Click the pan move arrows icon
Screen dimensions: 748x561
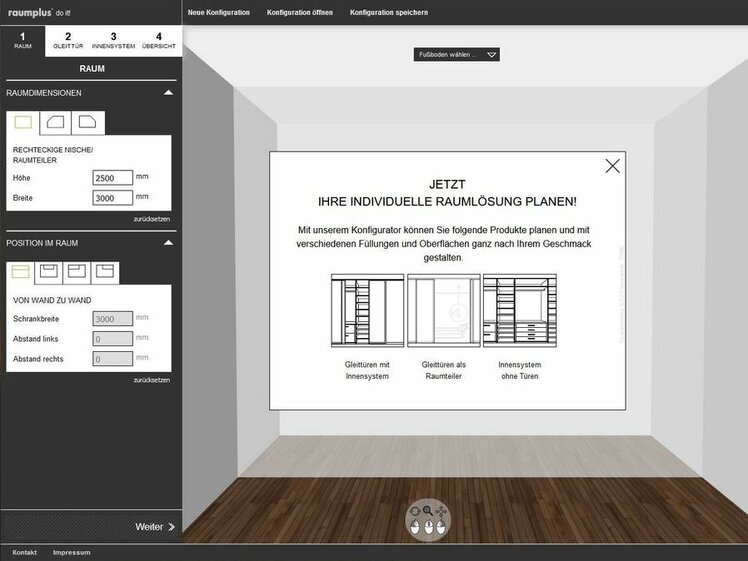pos(441,511)
